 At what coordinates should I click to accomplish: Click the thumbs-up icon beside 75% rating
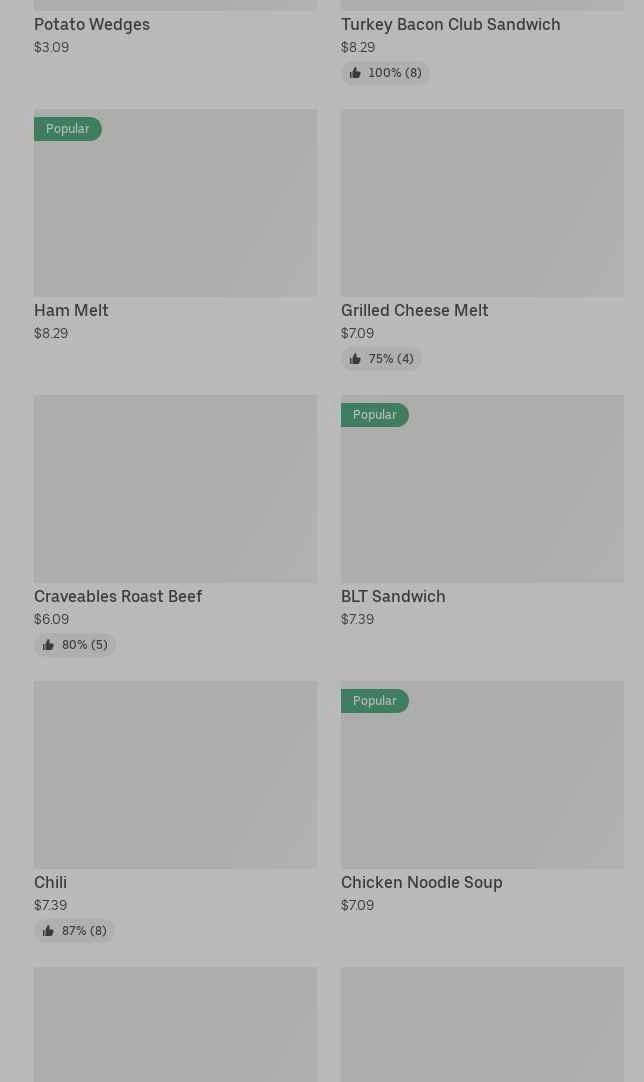click(355, 359)
